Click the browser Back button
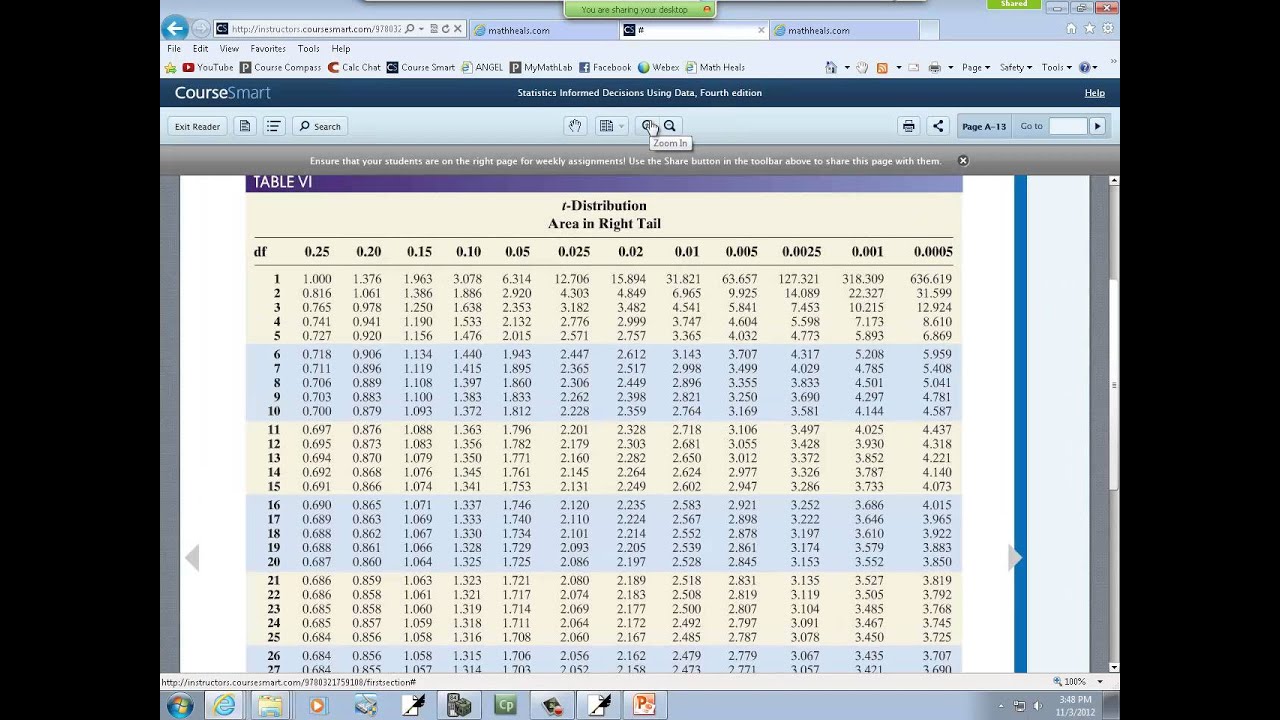 pyautogui.click(x=176, y=29)
